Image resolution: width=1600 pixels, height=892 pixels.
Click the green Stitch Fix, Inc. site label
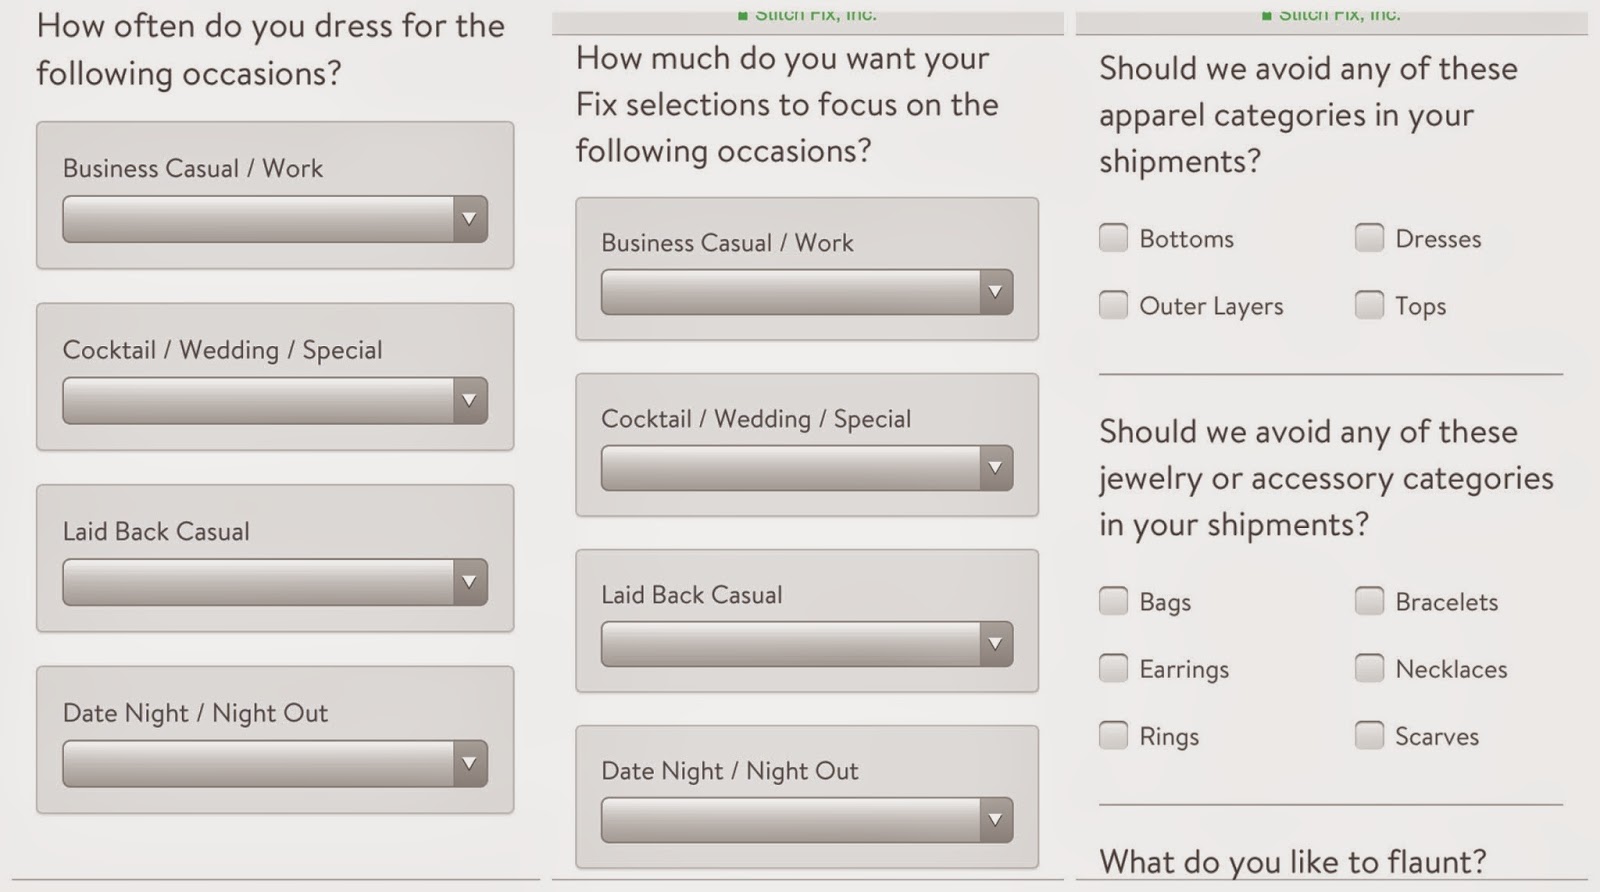click(815, 14)
